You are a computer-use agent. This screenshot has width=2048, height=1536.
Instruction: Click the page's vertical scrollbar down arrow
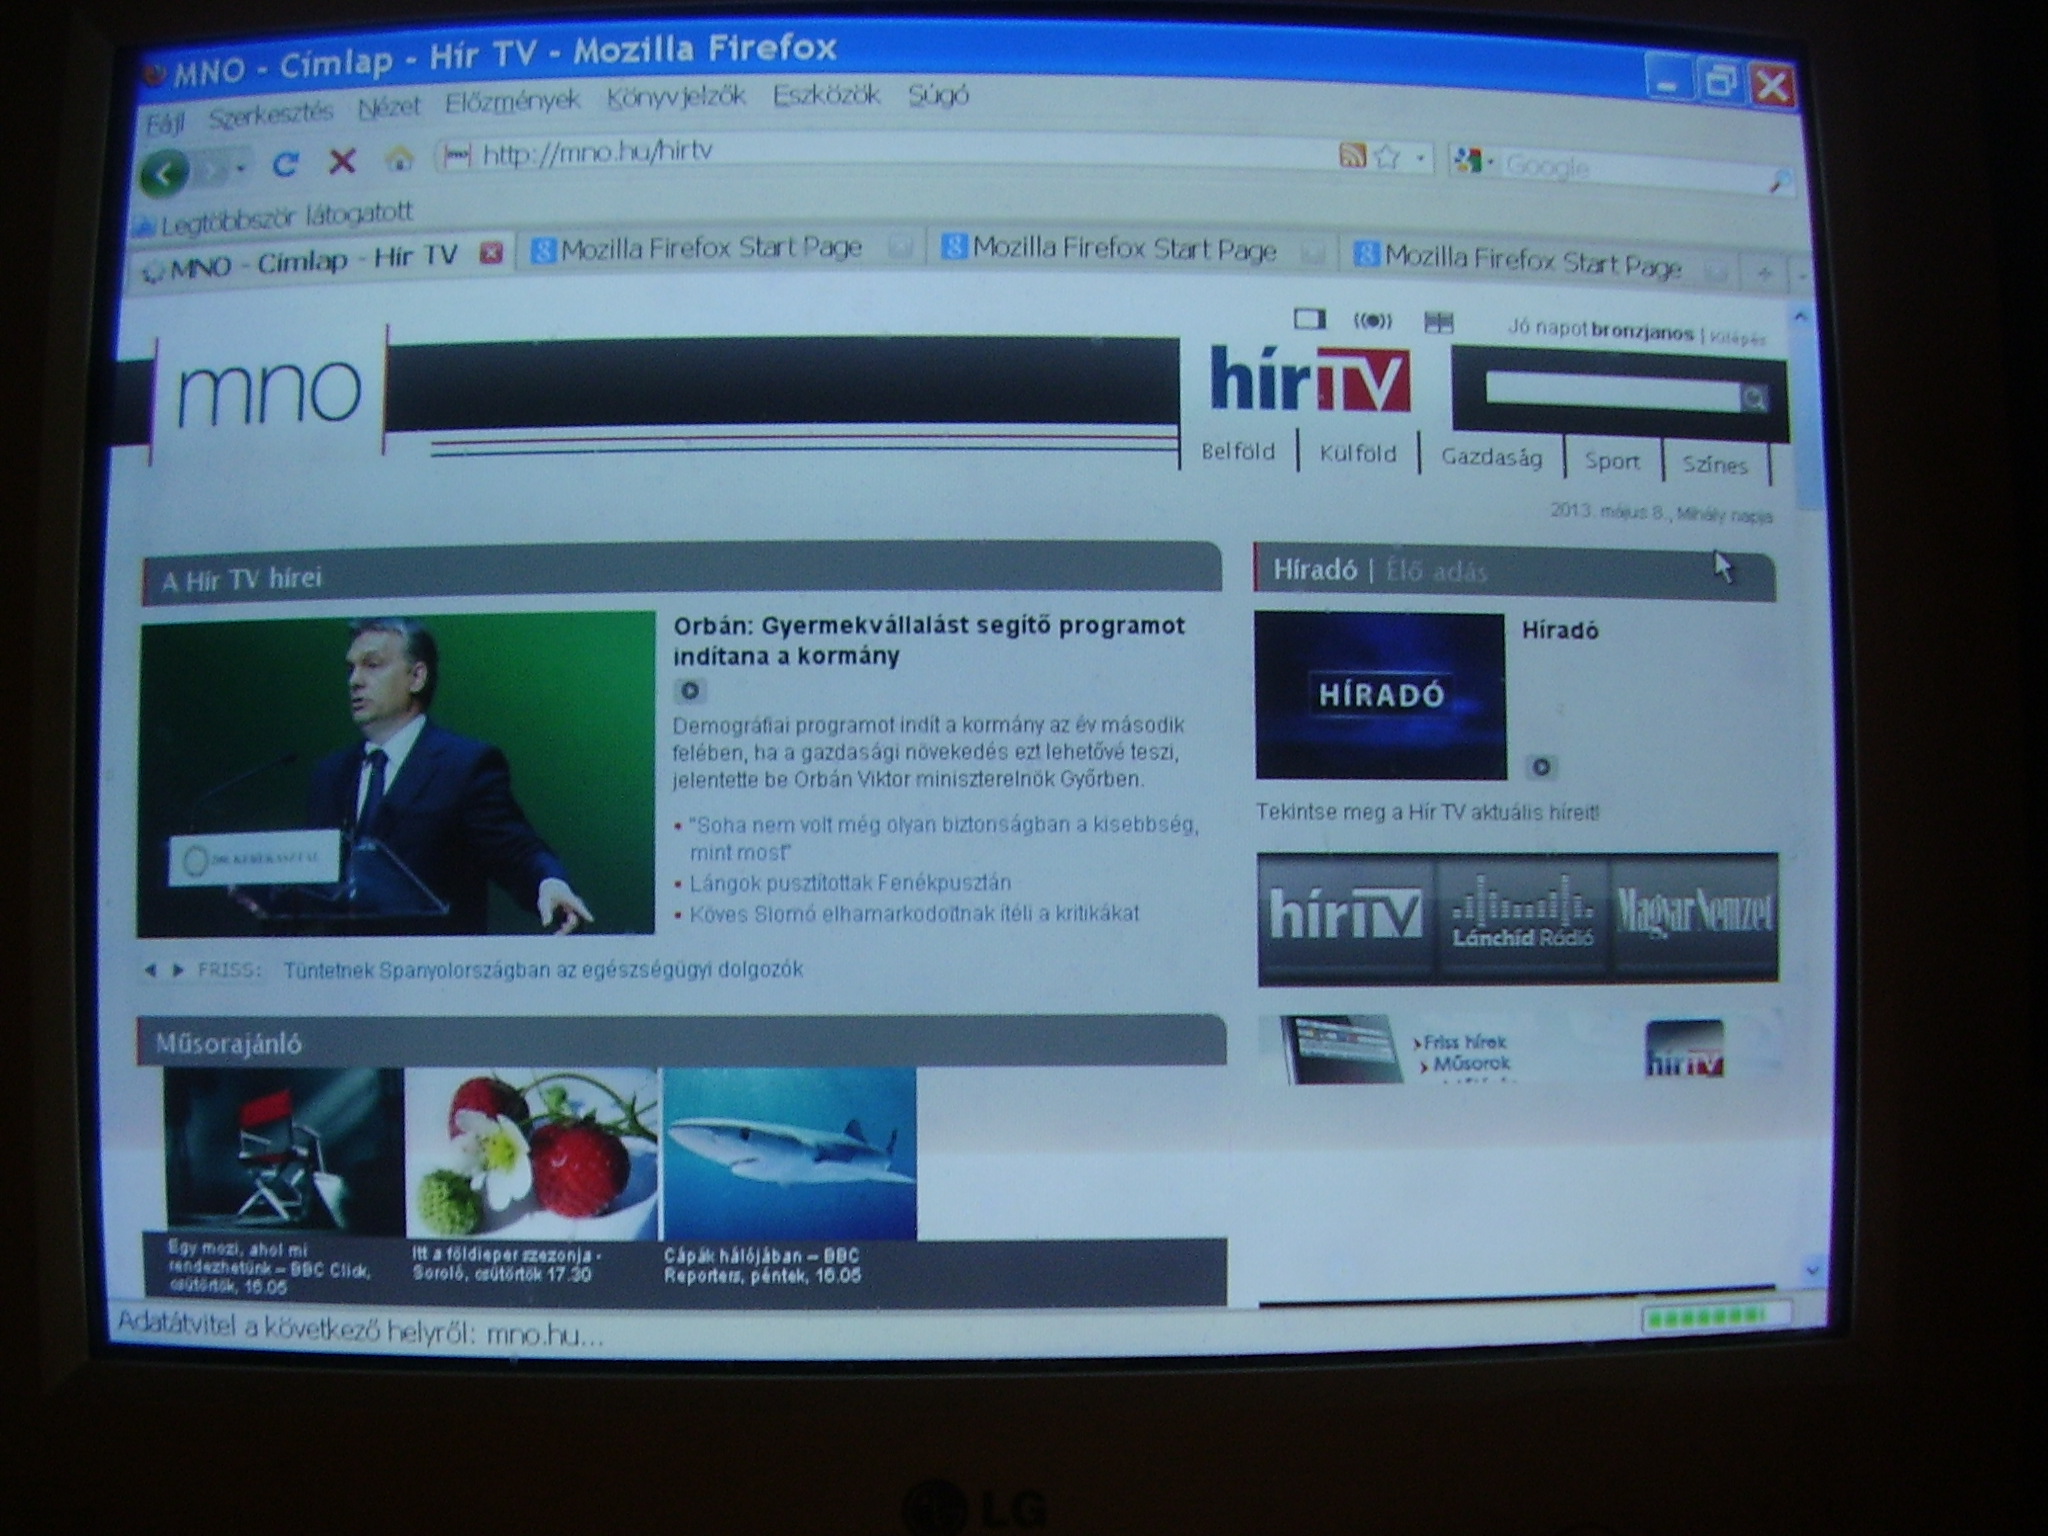1813,1270
